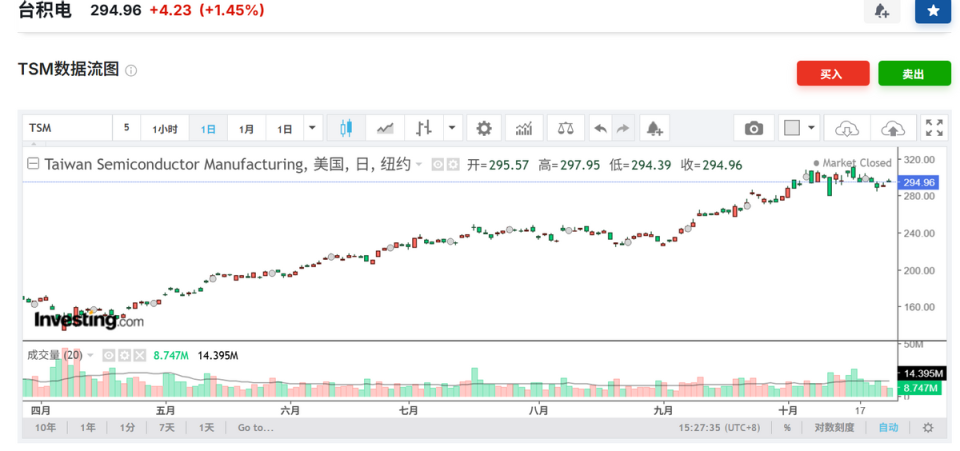The width and height of the screenshot is (960, 451).
Task: Click the 台积电 stock name heading
Action: click(45, 10)
